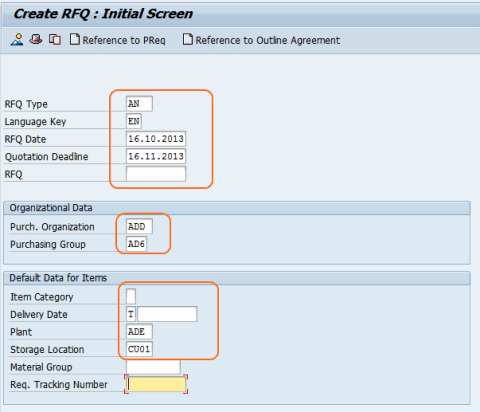Click the Item Category input box
Viewport: 480px width, 412px height.
point(131,296)
